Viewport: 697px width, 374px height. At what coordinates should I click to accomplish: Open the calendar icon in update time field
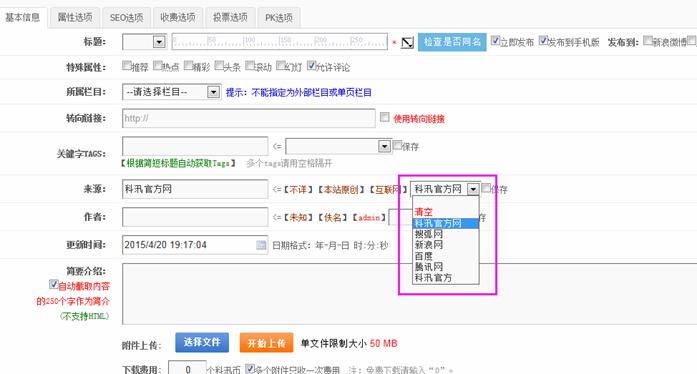pos(261,245)
